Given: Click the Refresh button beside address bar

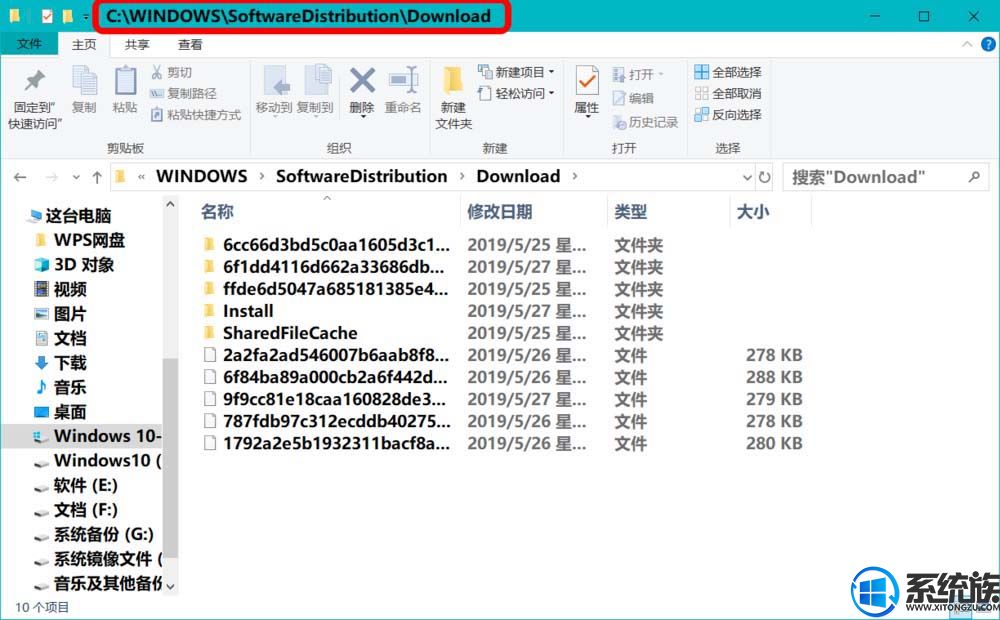Looking at the screenshot, I should pos(764,177).
